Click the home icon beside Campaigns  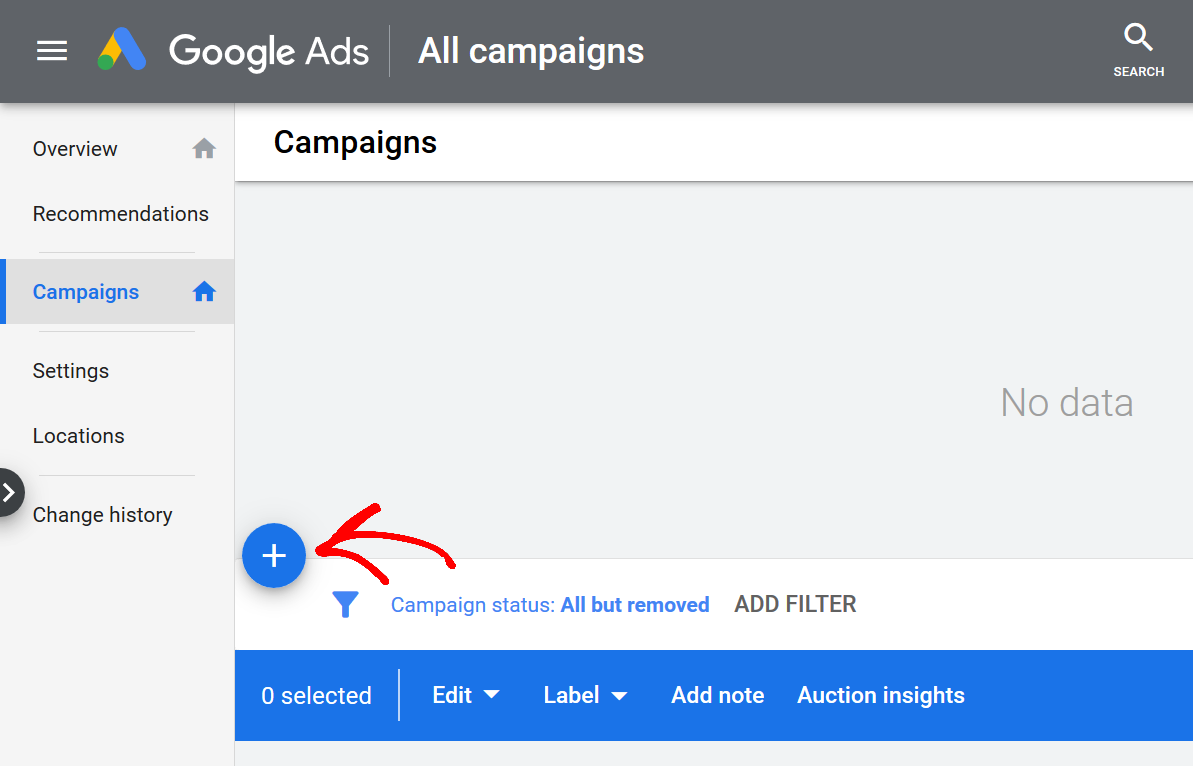(204, 290)
